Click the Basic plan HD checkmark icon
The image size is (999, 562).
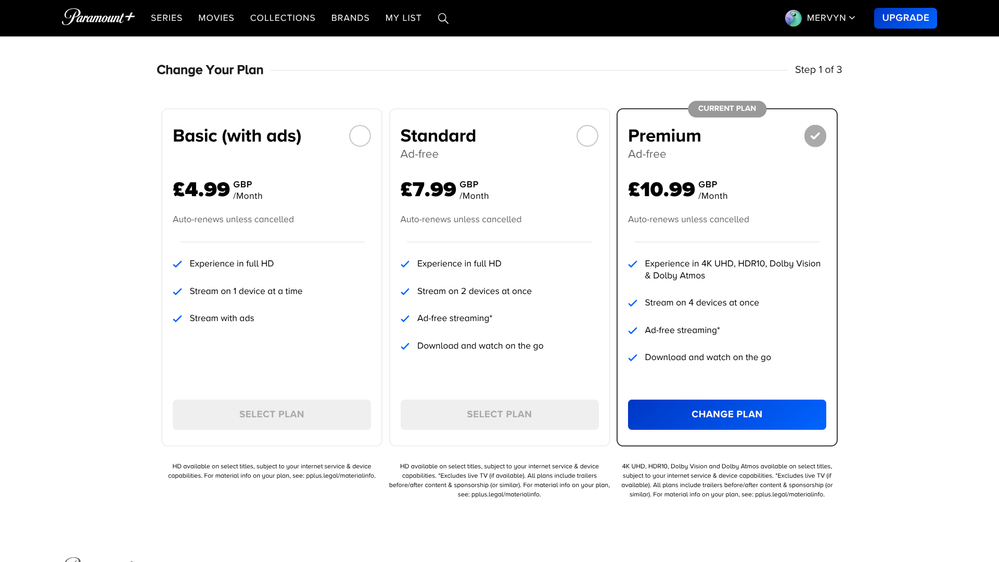(178, 264)
